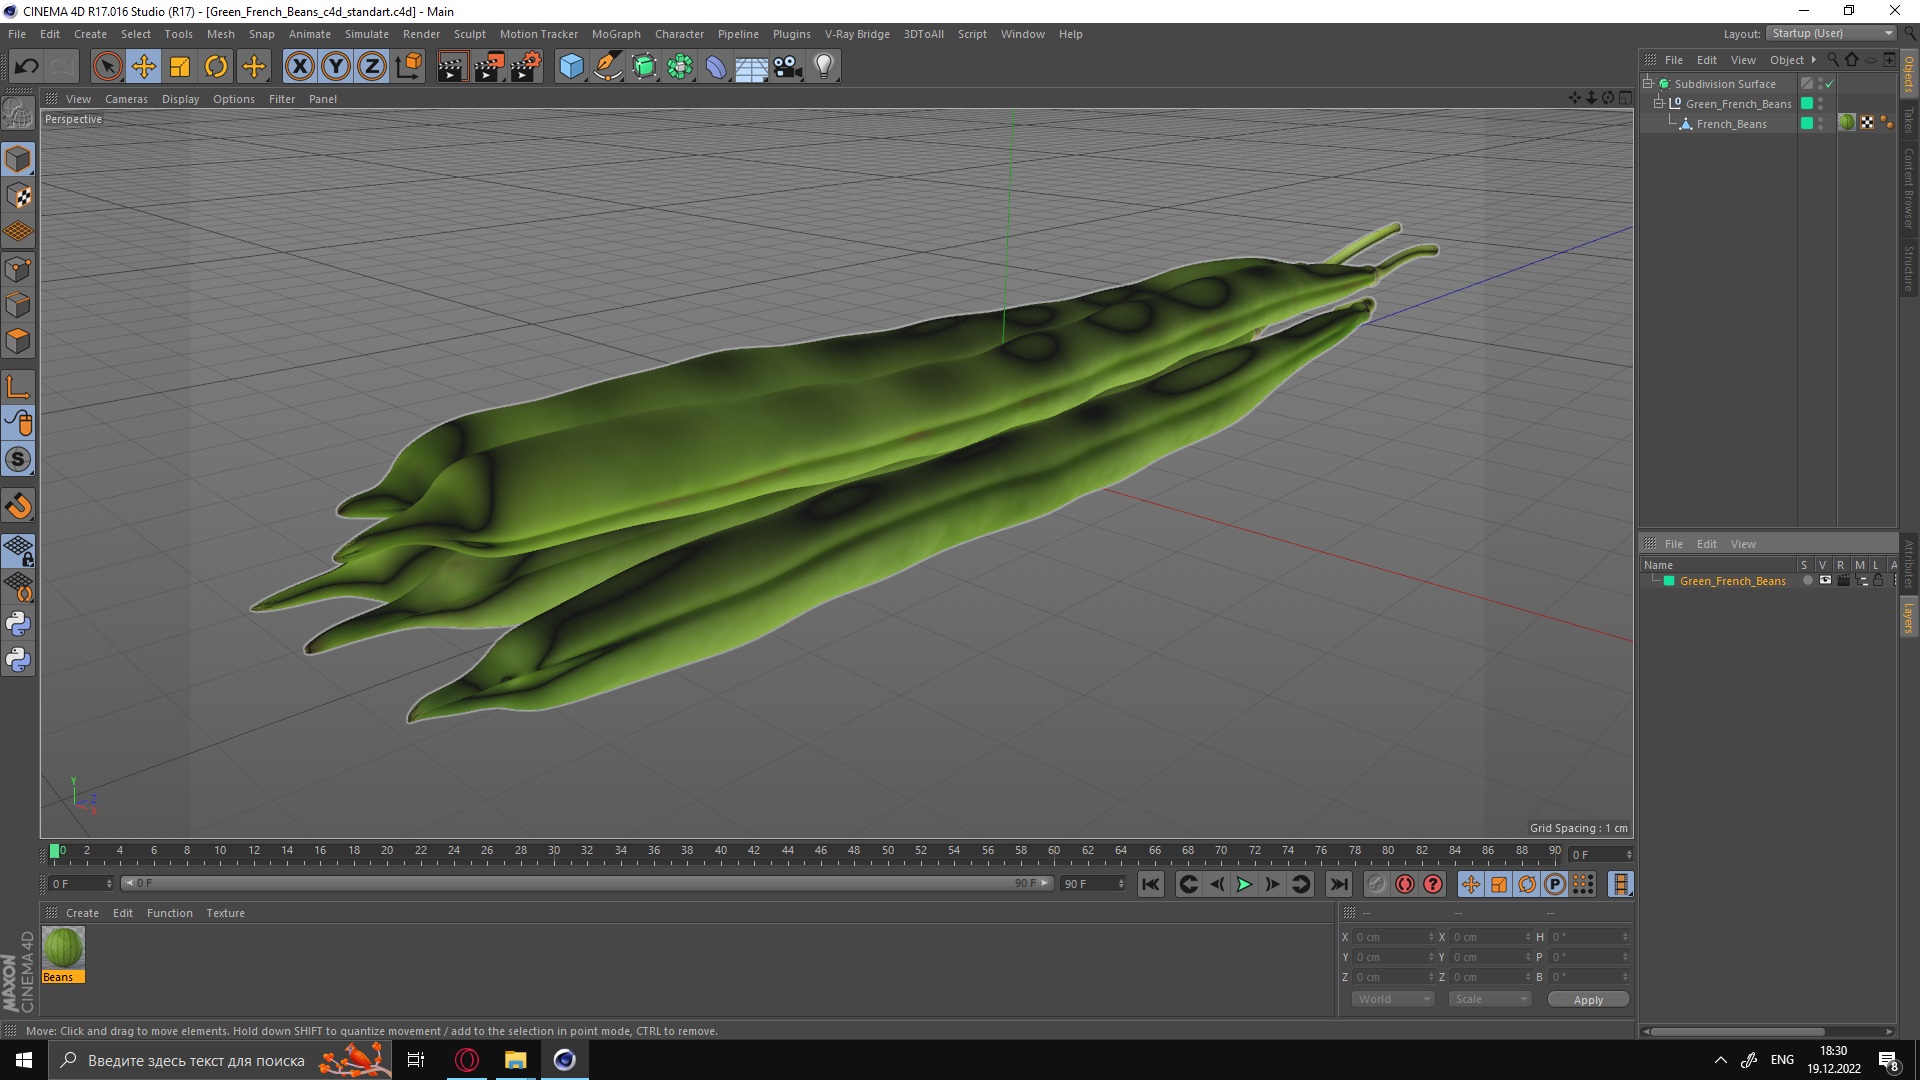1920x1080 pixels.
Task: Activate the Scale tool
Action: (x=180, y=67)
